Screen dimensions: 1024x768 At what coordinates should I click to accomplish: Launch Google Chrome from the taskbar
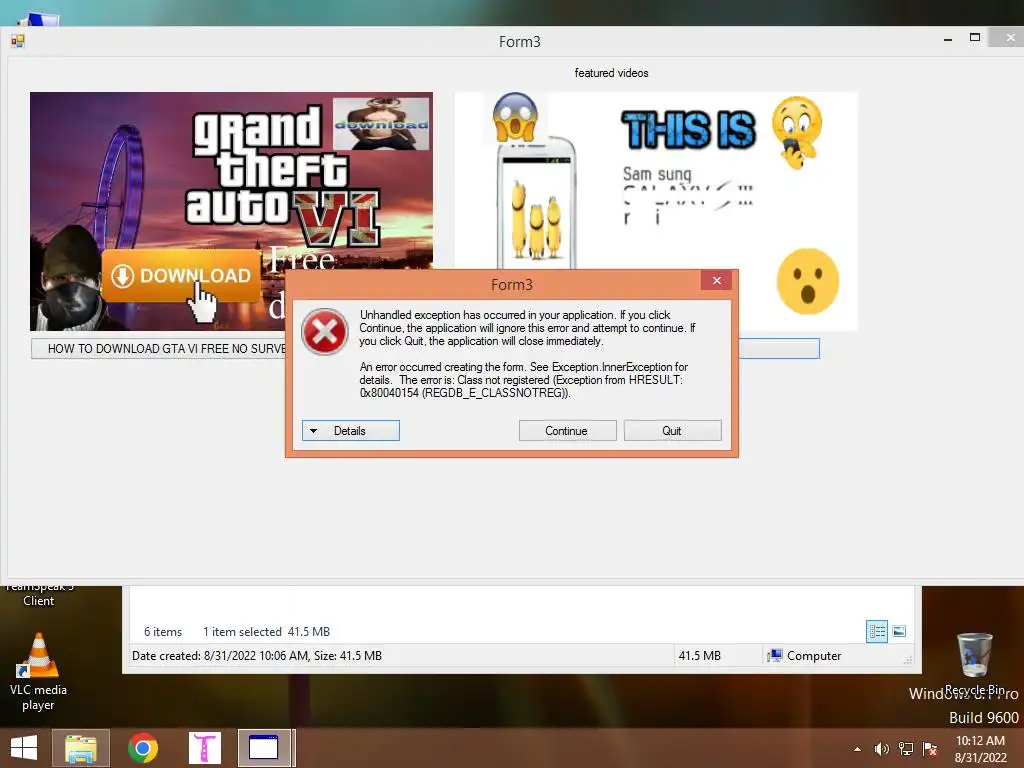pos(142,748)
